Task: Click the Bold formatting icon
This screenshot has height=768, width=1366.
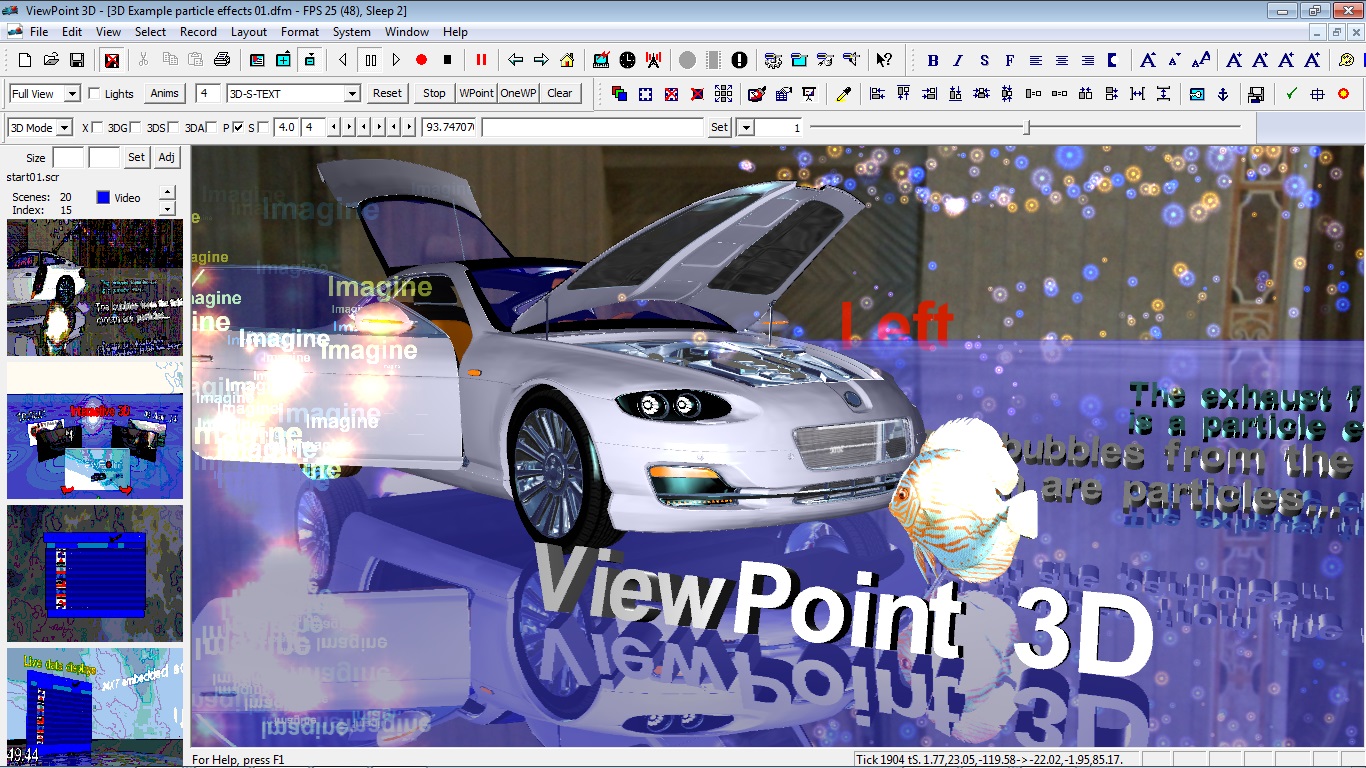Action: click(x=933, y=60)
